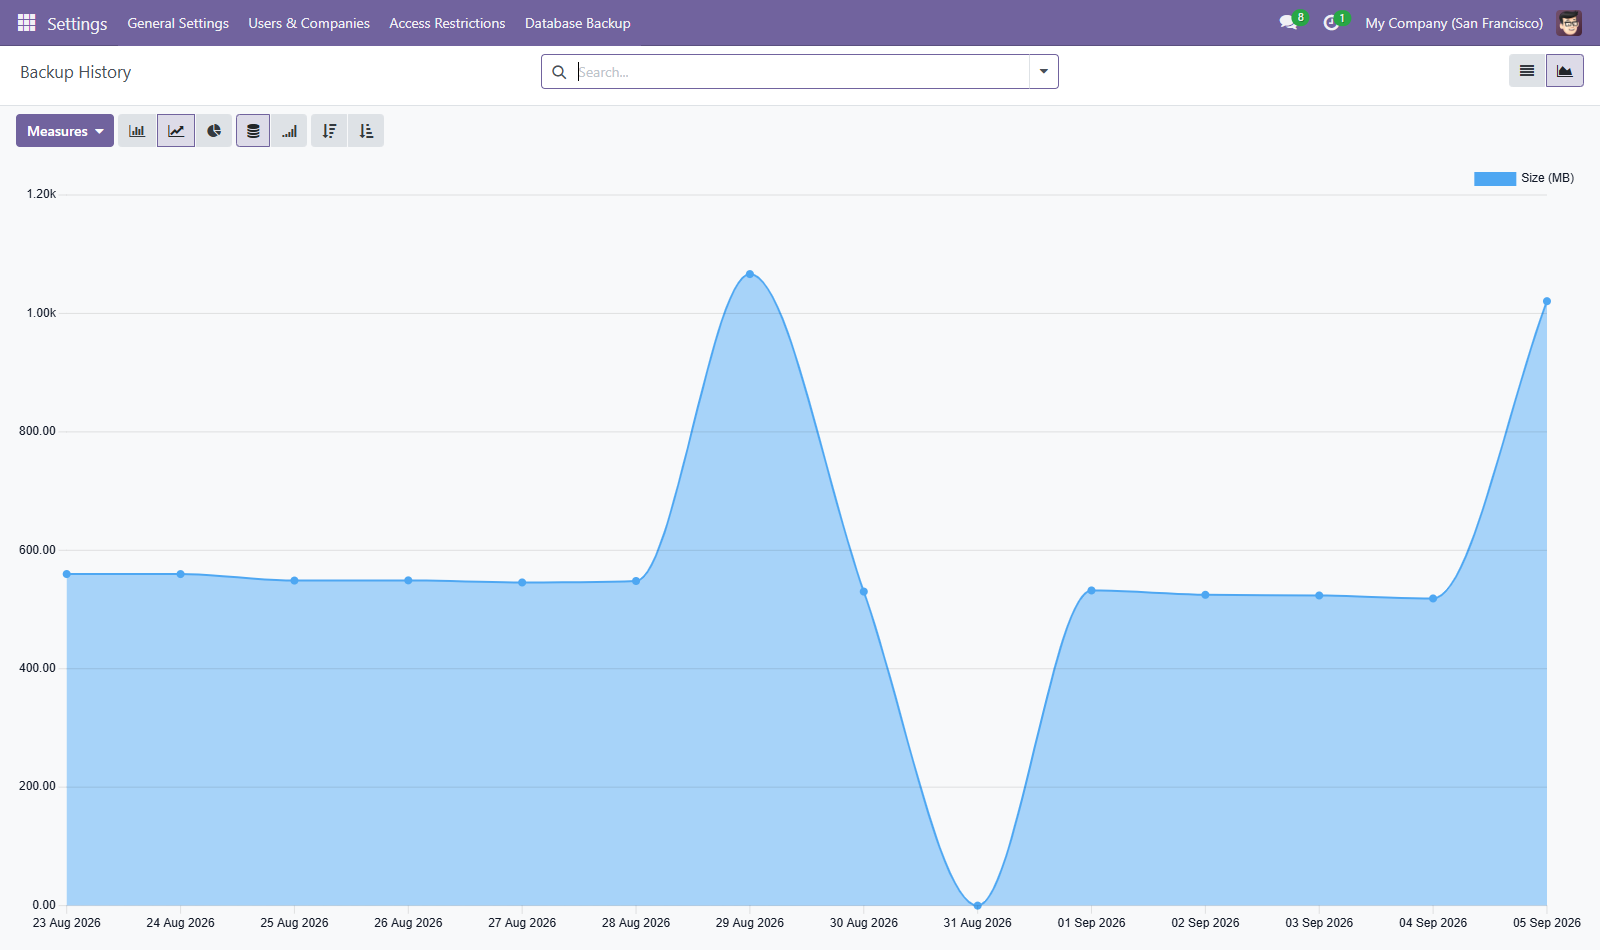Click the Settings app title

point(77,23)
